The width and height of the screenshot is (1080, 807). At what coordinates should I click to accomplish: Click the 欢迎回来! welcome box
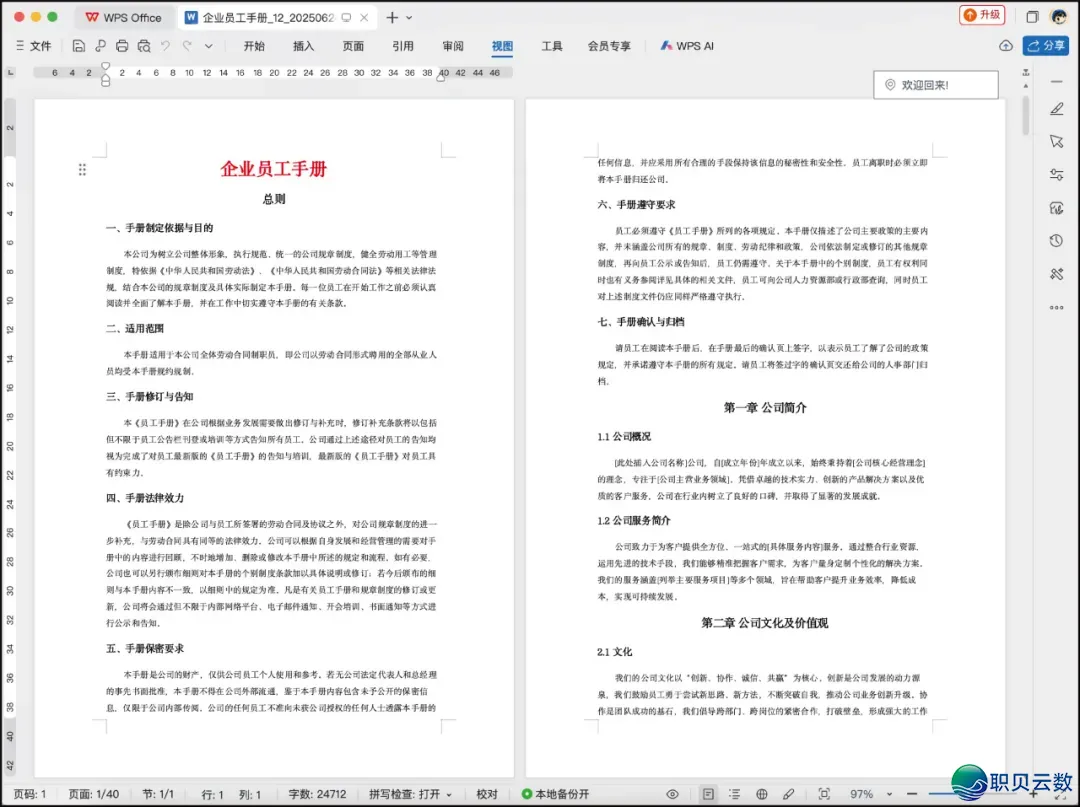pyautogui.click(x=935, y=85)
